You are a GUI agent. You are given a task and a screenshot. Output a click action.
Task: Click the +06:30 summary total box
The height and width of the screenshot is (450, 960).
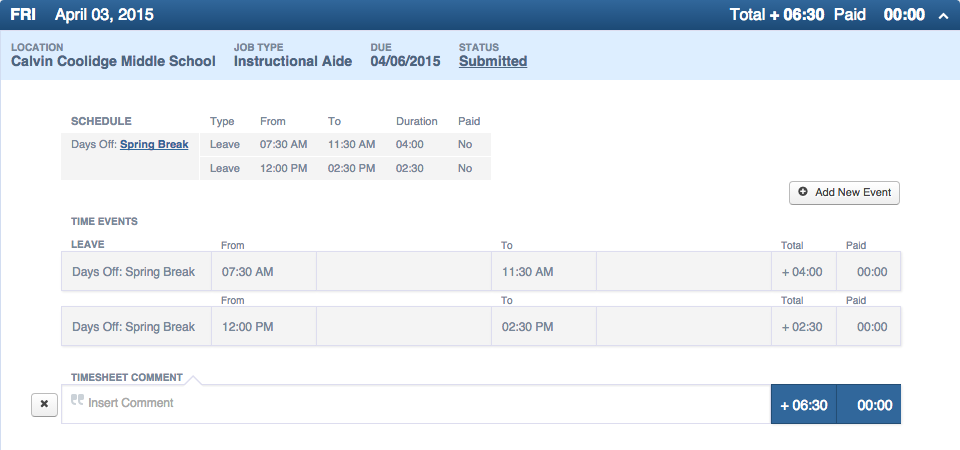click(x=803, y=405)
